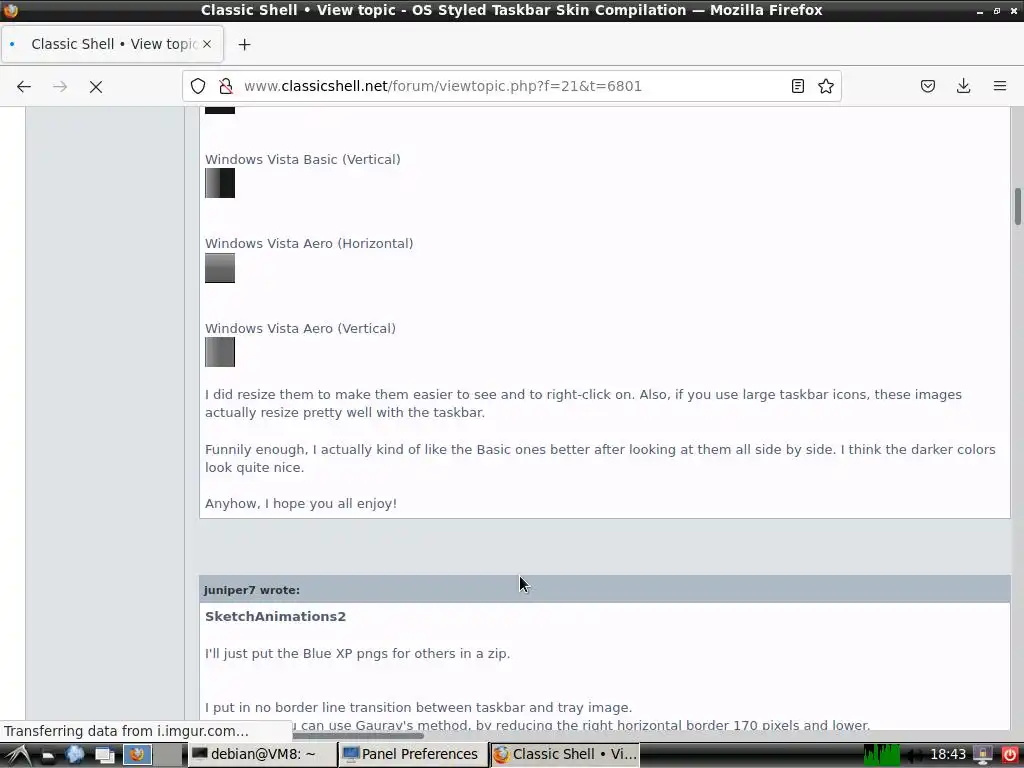This screenshot has height=768, width=1024.
Task: Click the insecure connection lock icon
Action: 225,86
